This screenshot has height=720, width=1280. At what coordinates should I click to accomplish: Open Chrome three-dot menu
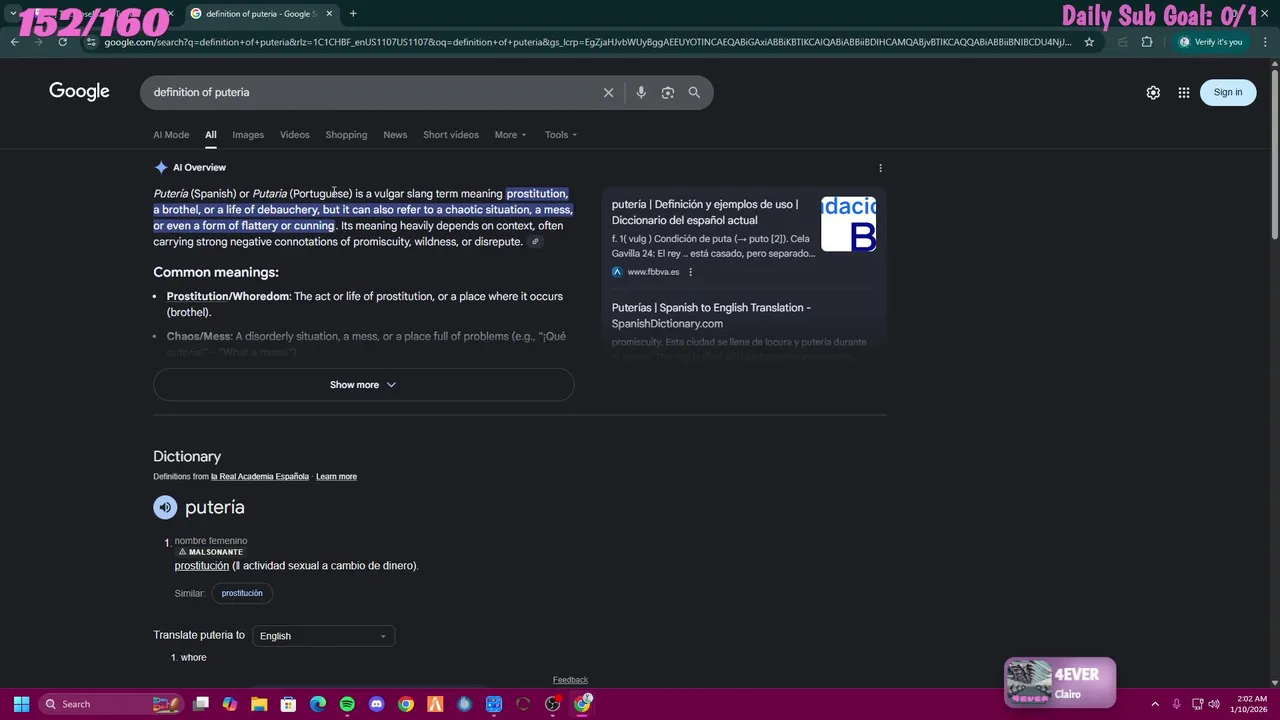(x=1264, y=42)
